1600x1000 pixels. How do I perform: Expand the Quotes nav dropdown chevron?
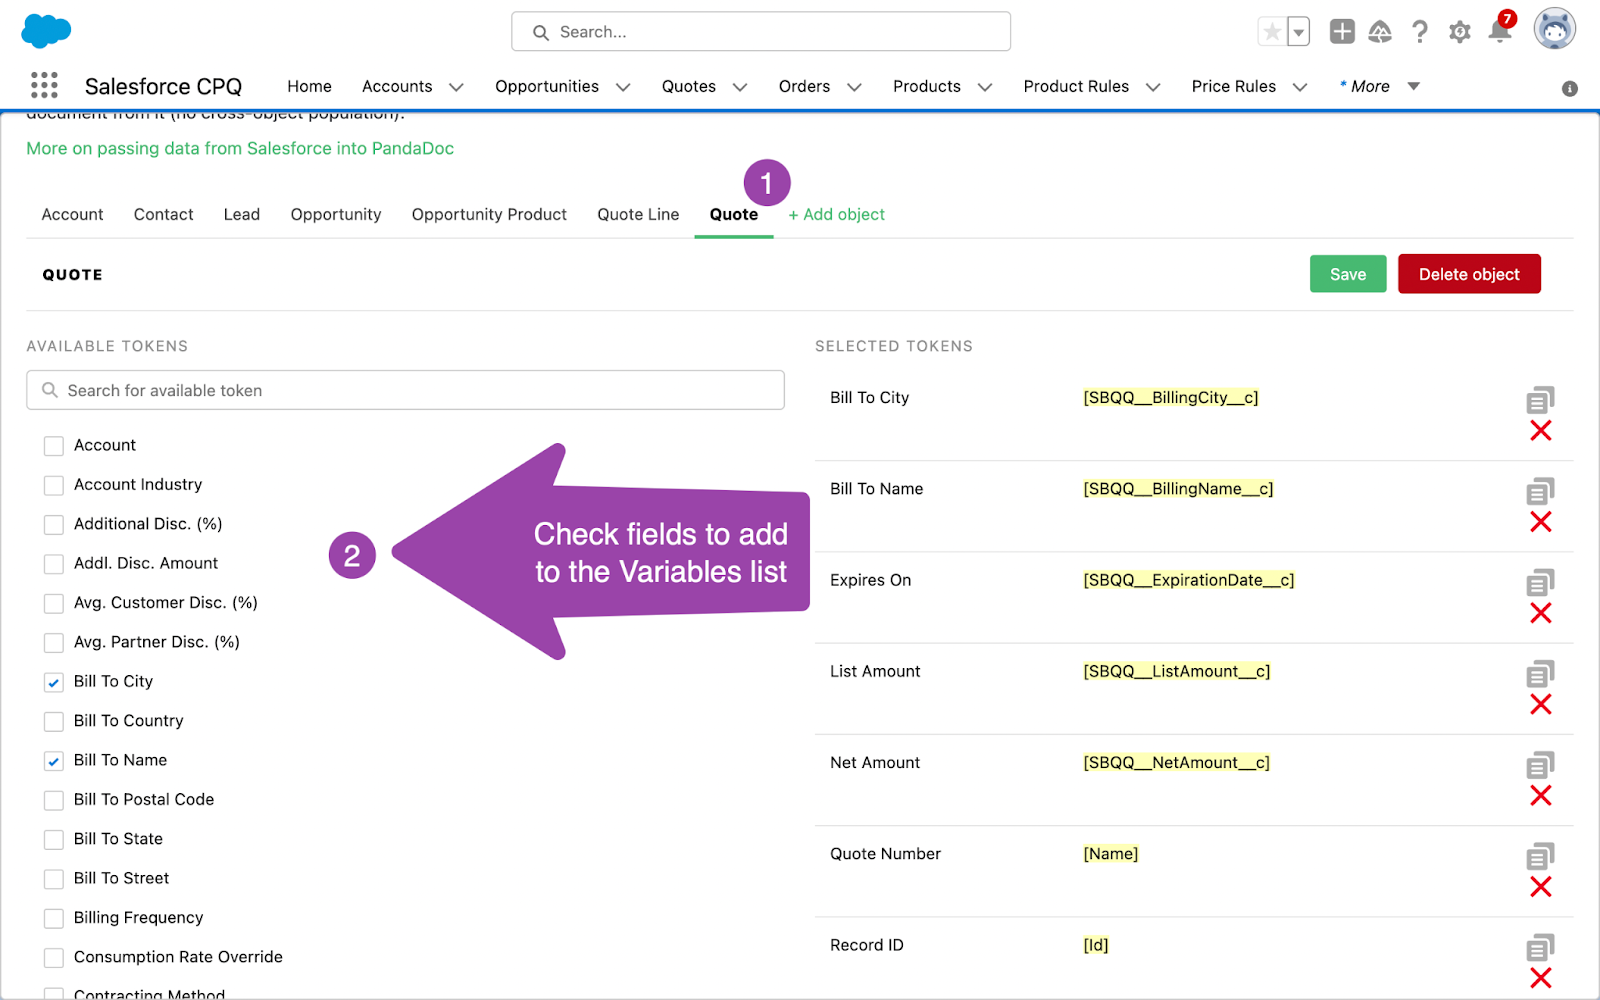tap(740, 87)
